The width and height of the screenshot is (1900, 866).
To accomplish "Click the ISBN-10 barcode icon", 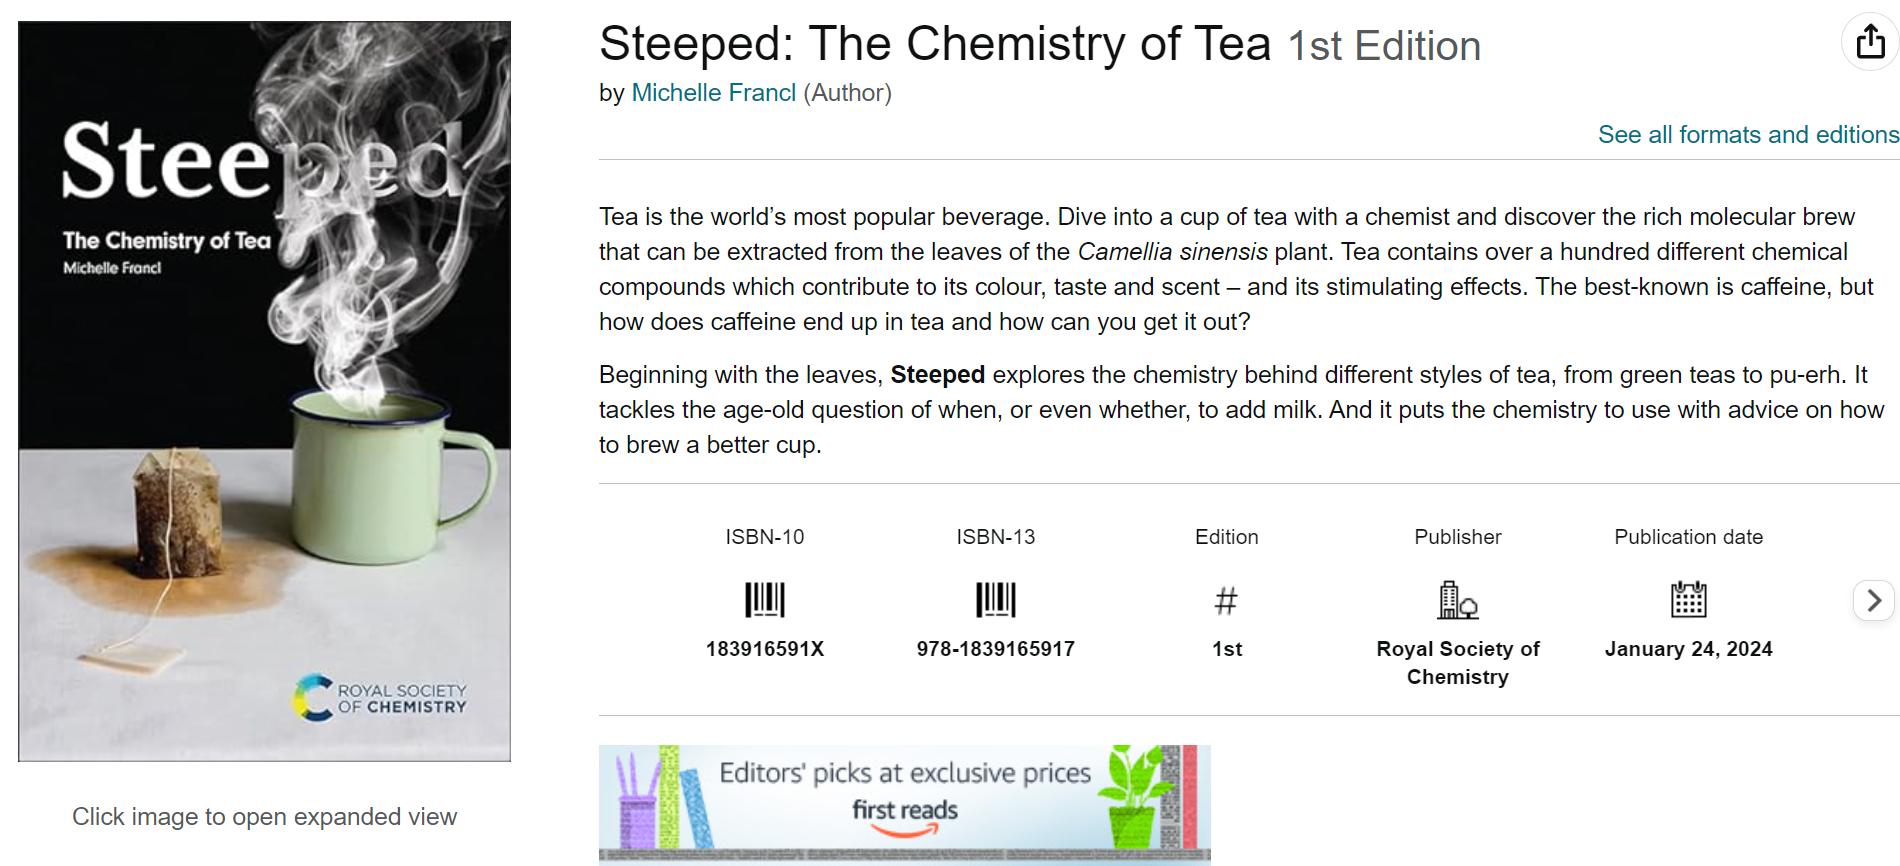I will coord(765,600).
